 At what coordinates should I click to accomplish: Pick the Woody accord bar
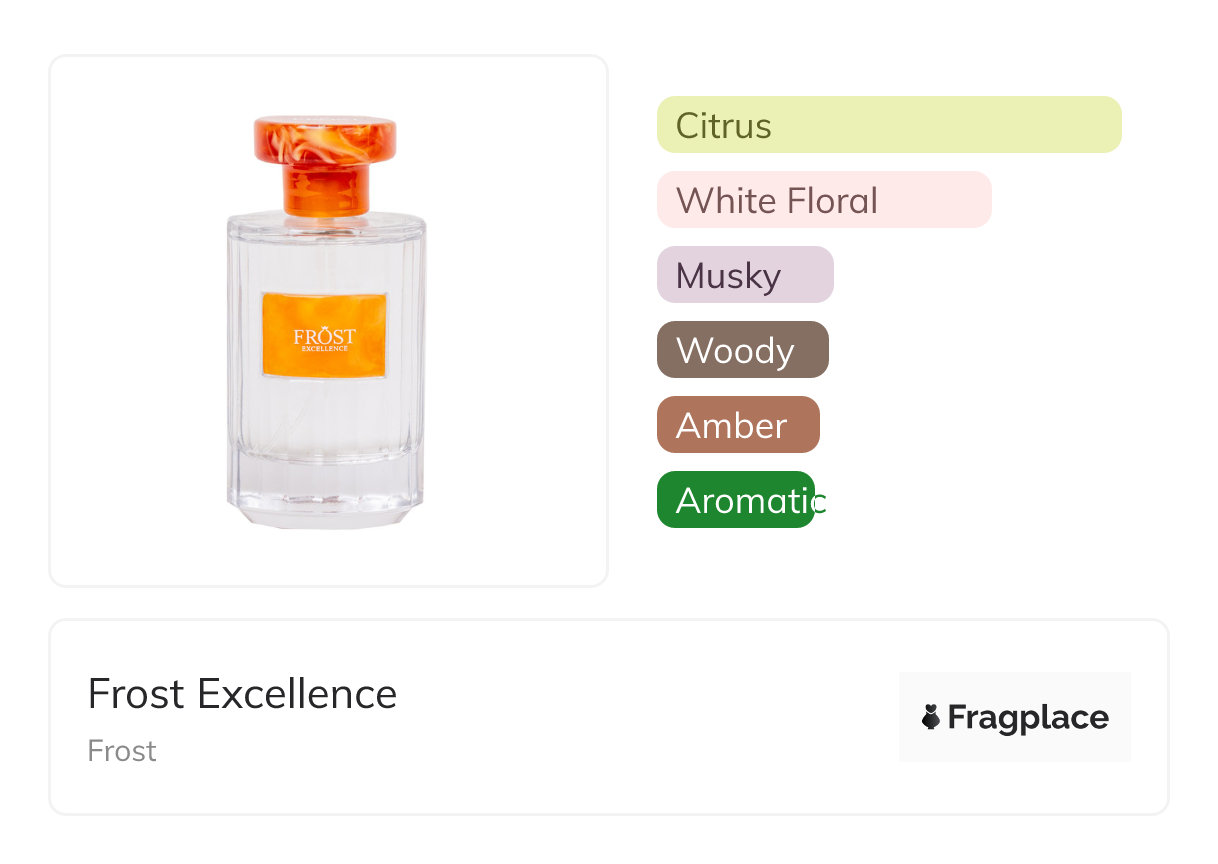click(x=742, y=350)
